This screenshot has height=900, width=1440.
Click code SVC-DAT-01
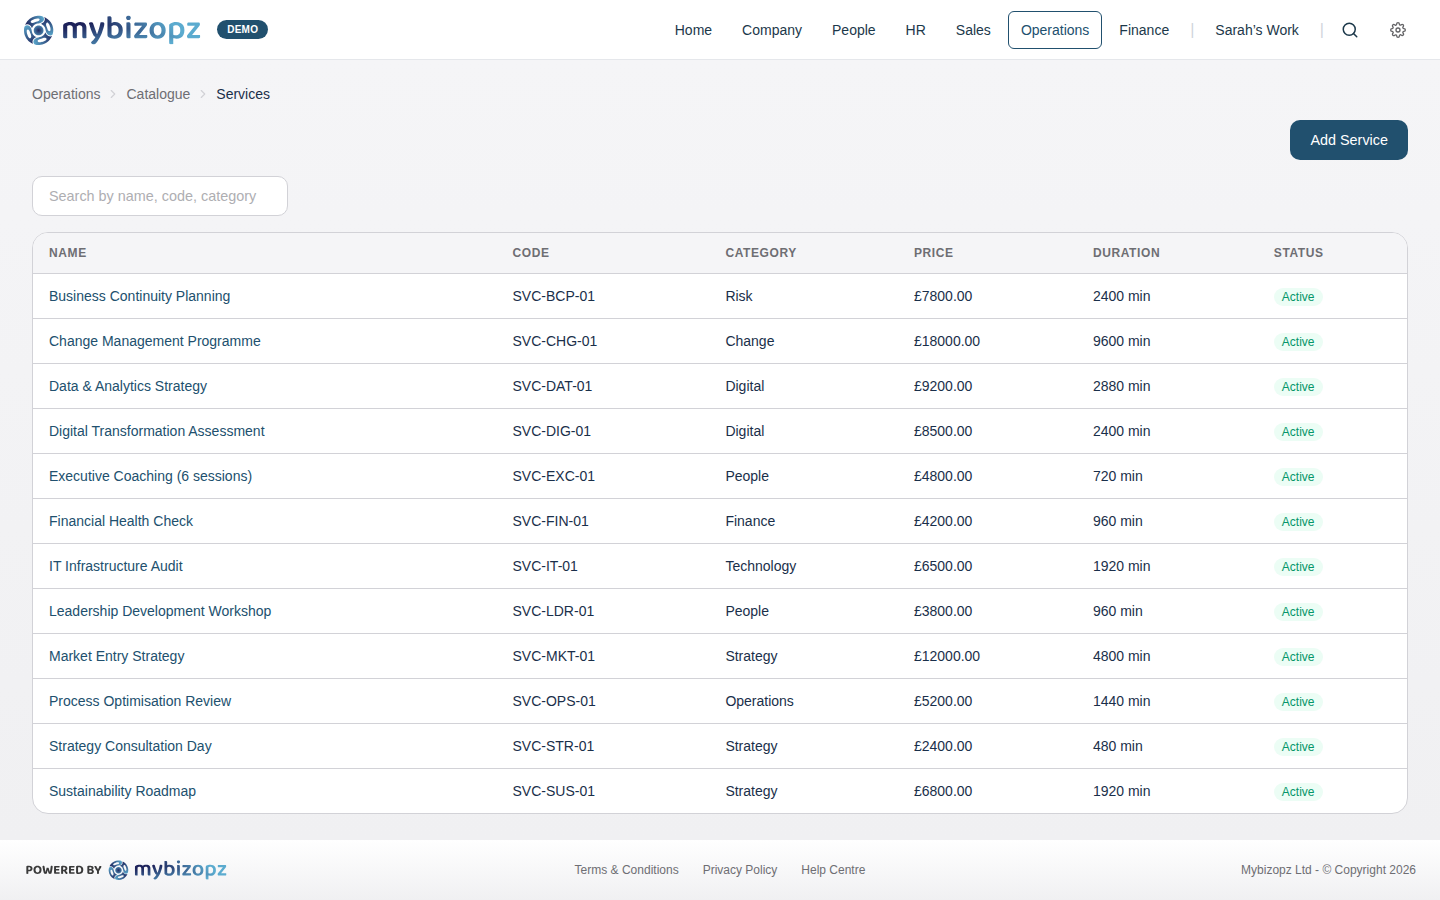click(552, 386)
